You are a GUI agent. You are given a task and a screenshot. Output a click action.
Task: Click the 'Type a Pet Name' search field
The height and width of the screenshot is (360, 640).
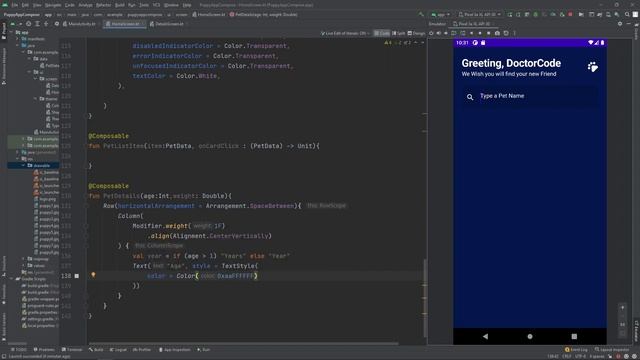530,96
